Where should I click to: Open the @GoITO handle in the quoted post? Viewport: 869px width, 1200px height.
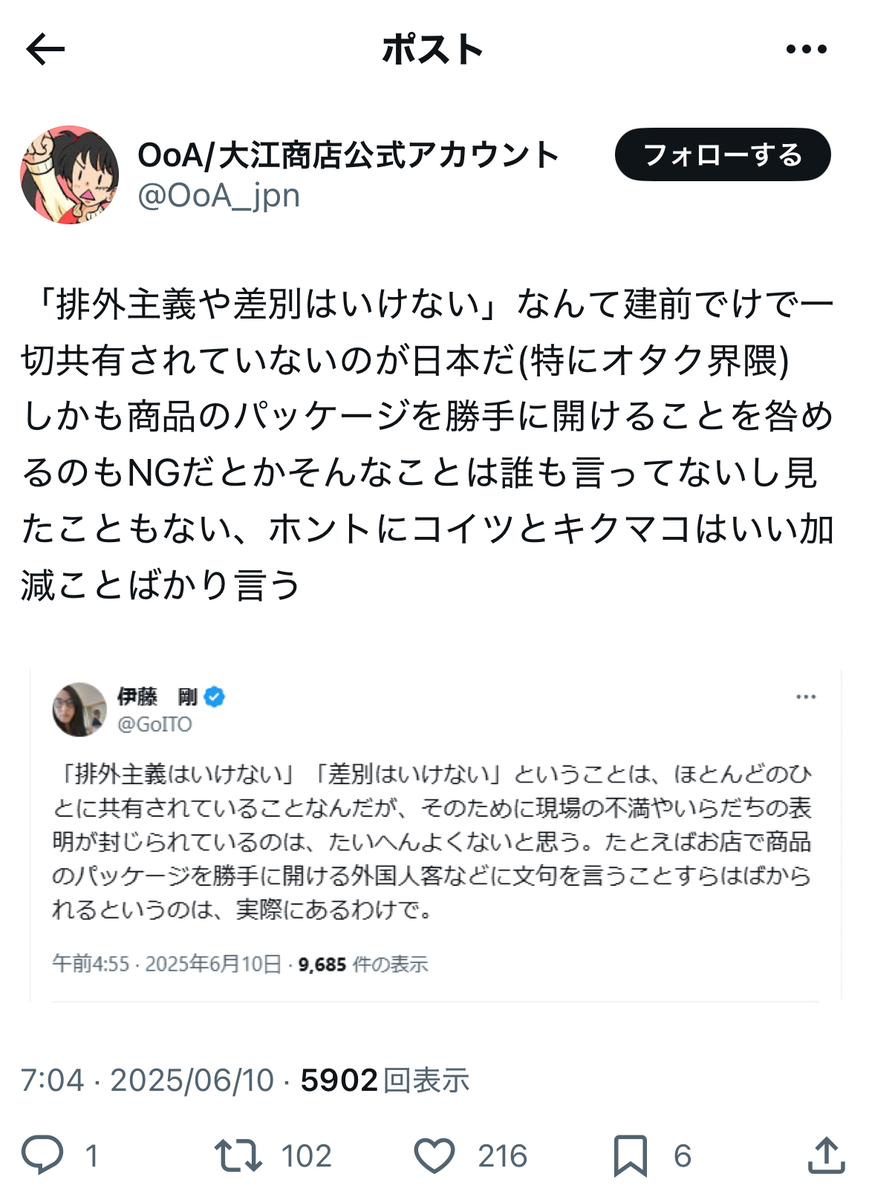pyautogui.click(x=154, y=724)
